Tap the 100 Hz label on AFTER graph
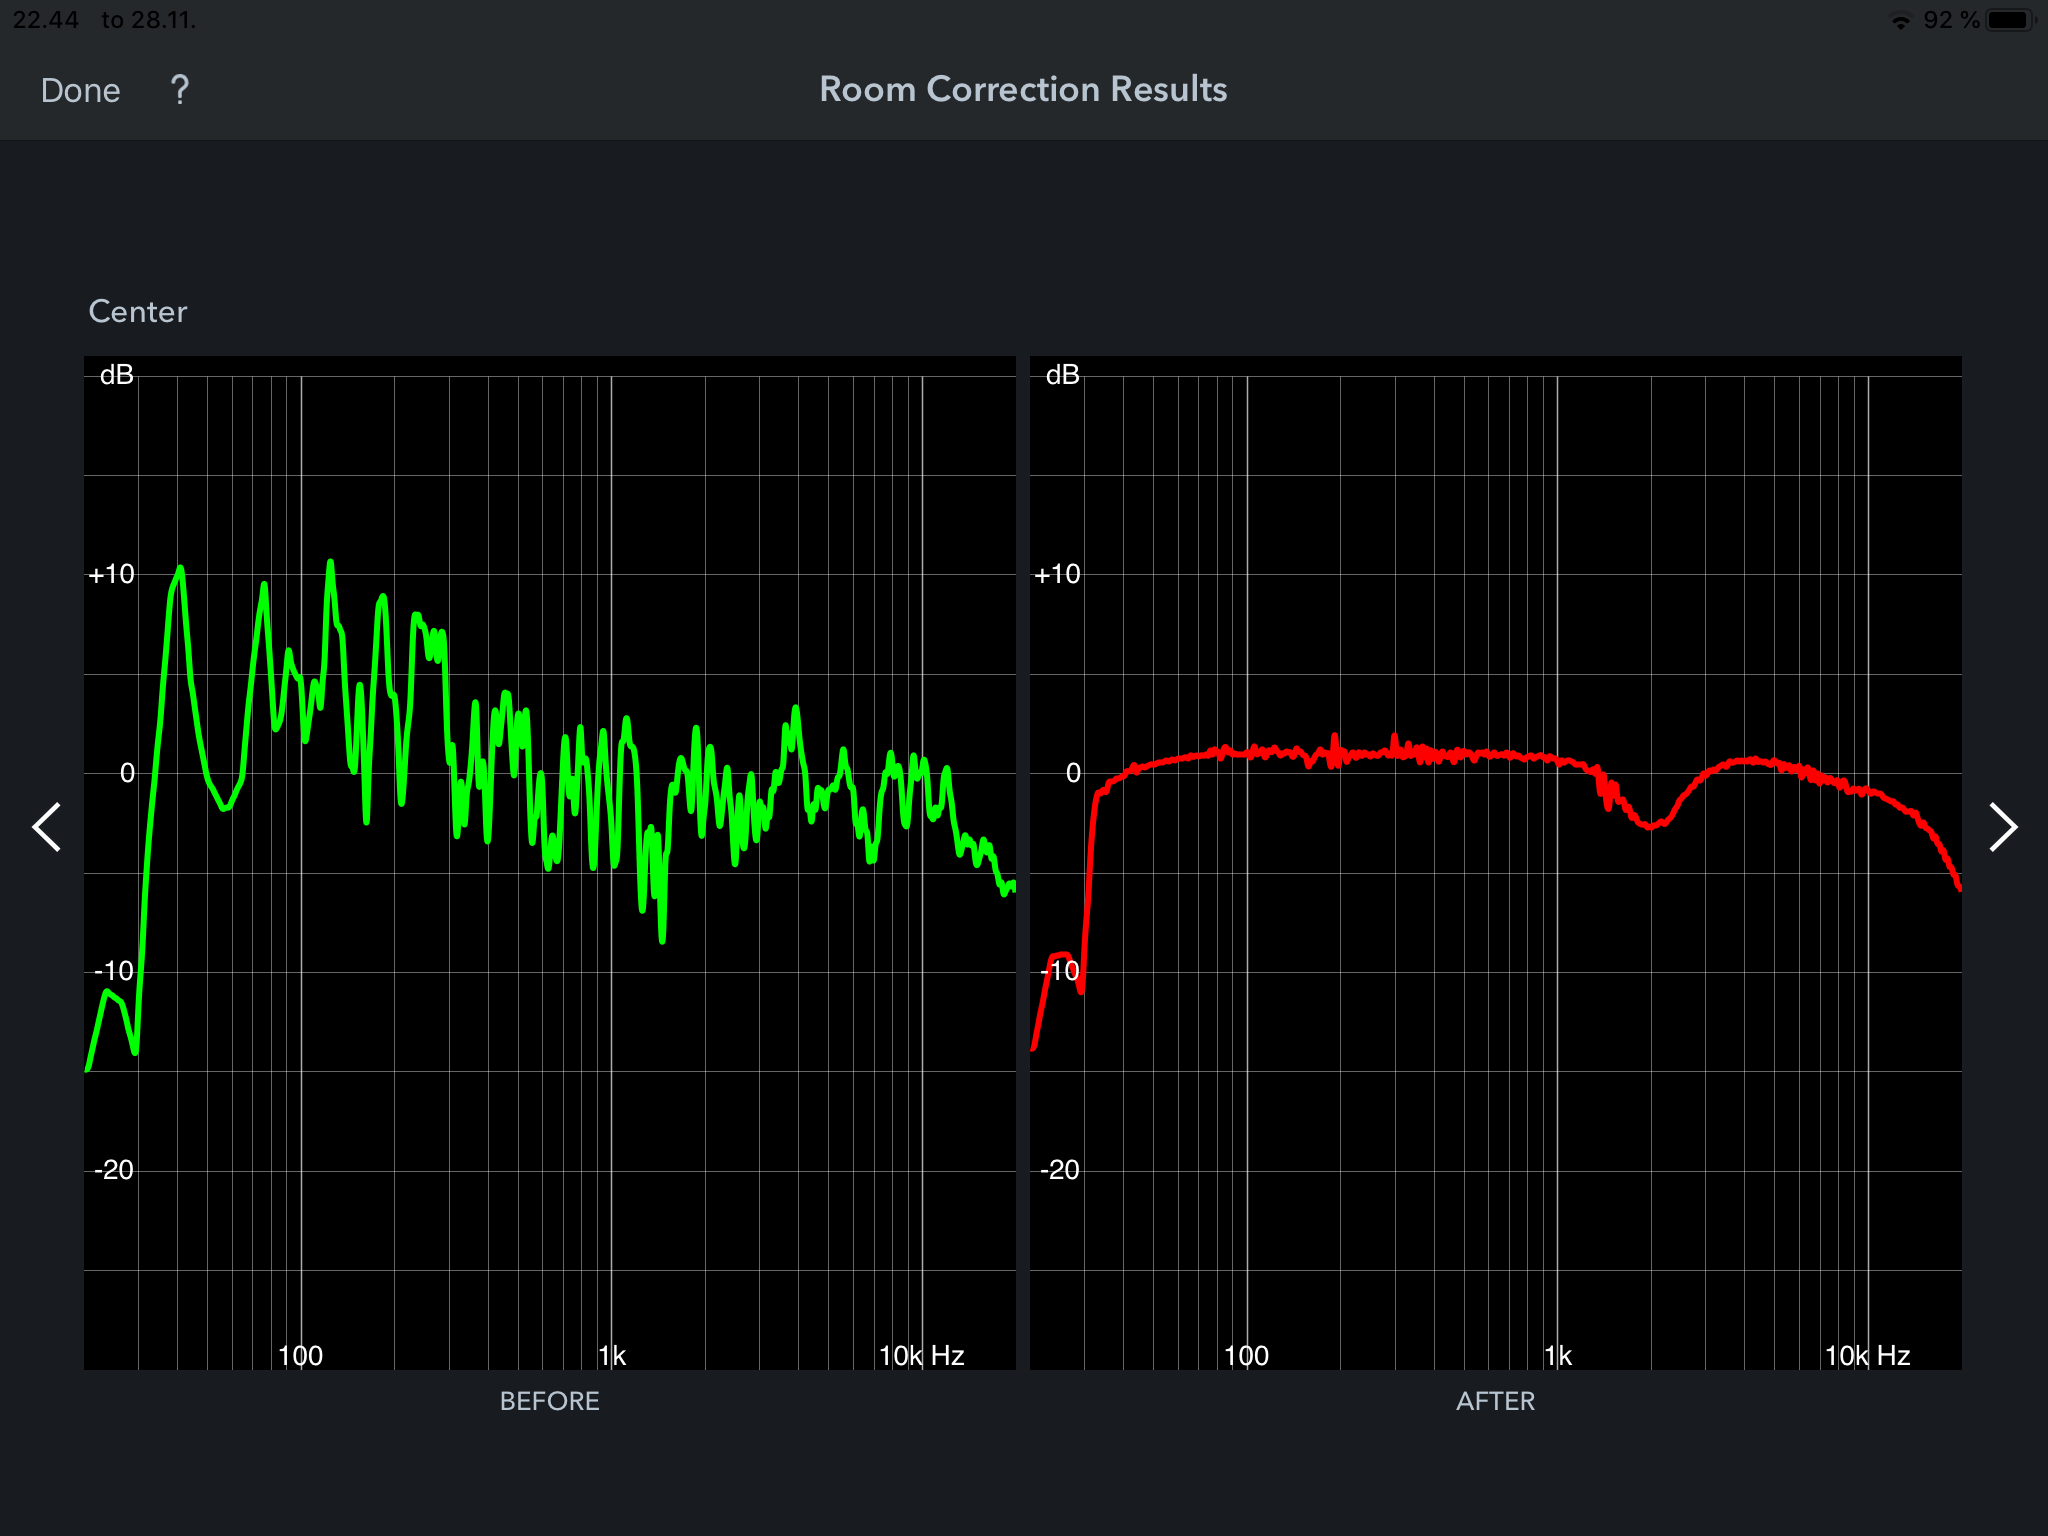The image size is (2048, 1536). click(1246, 1356)
